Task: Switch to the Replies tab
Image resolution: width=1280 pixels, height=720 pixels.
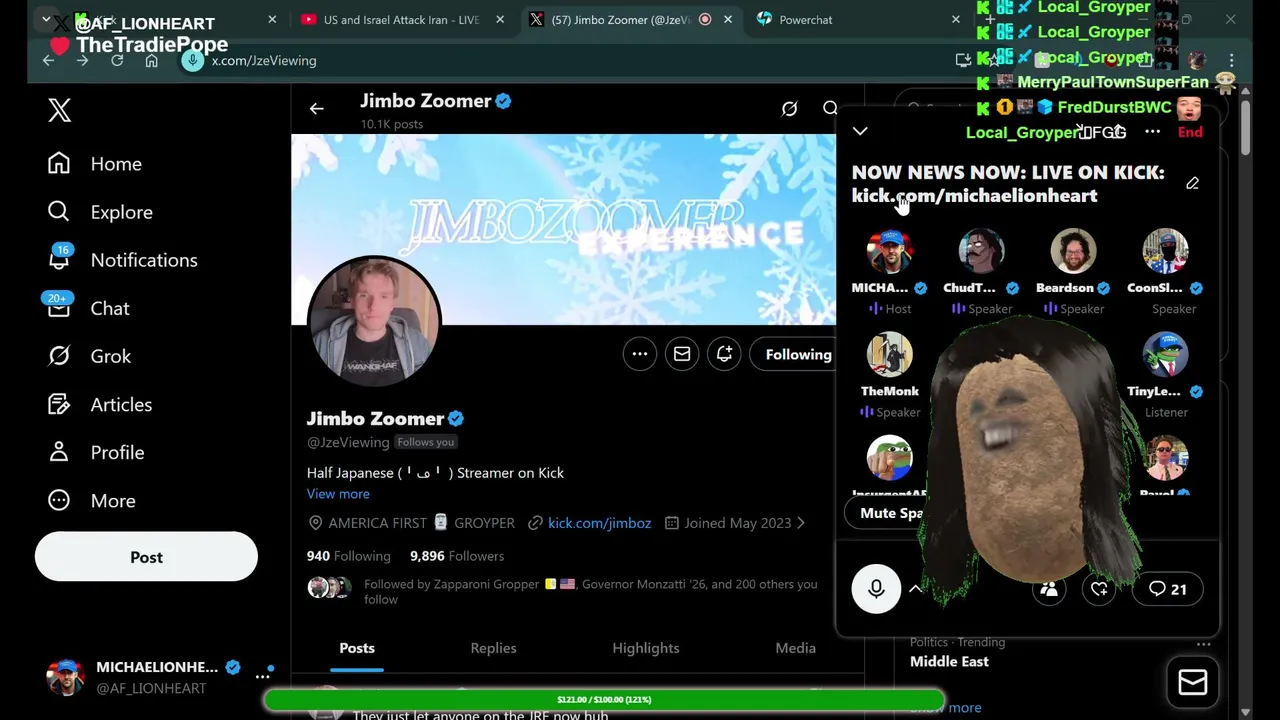Action: (x=493, y=648)
